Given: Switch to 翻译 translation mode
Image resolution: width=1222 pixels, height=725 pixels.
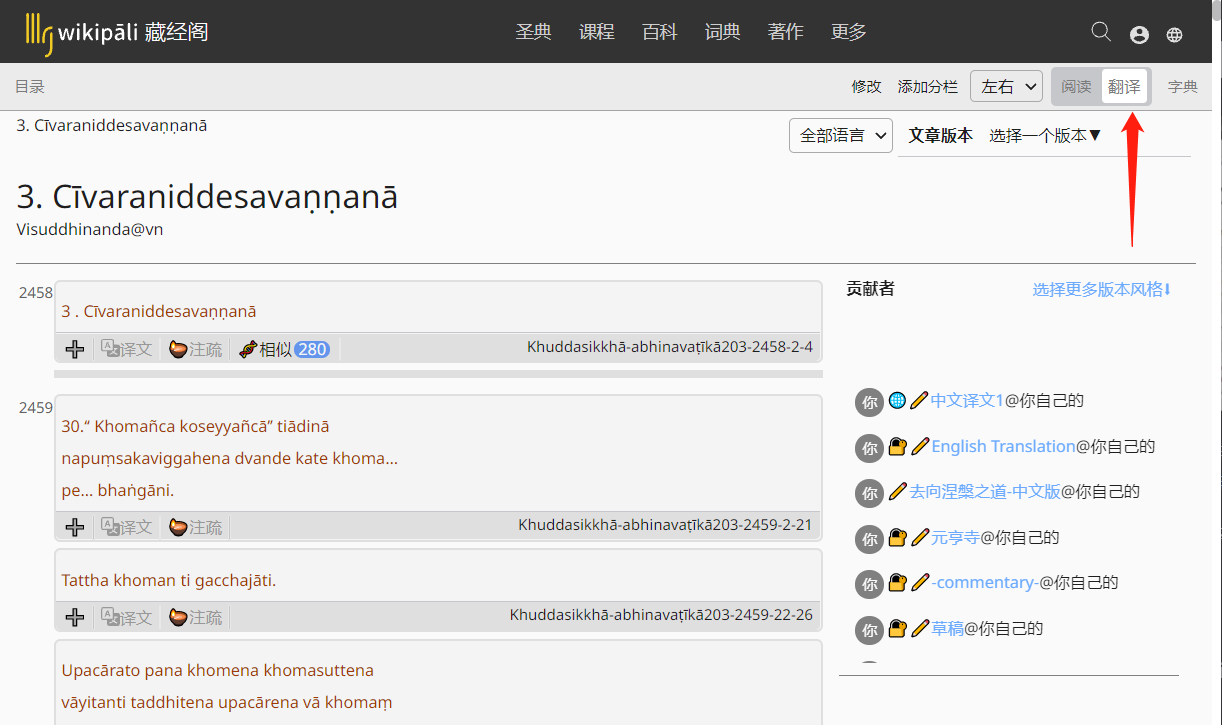Looking at the screenshot, I should pos(1125,87).
